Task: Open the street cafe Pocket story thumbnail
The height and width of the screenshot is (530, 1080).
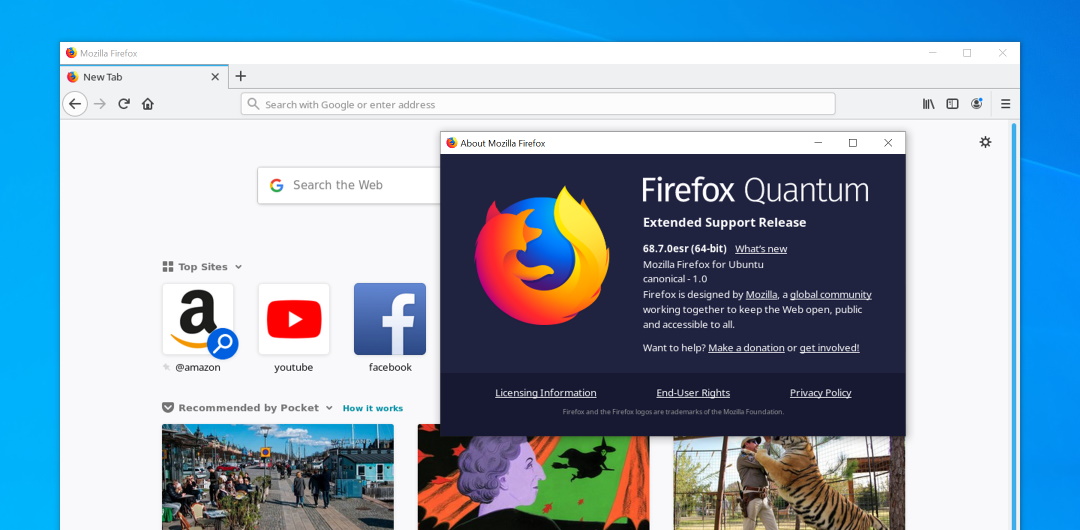Action: coord(278,477)
